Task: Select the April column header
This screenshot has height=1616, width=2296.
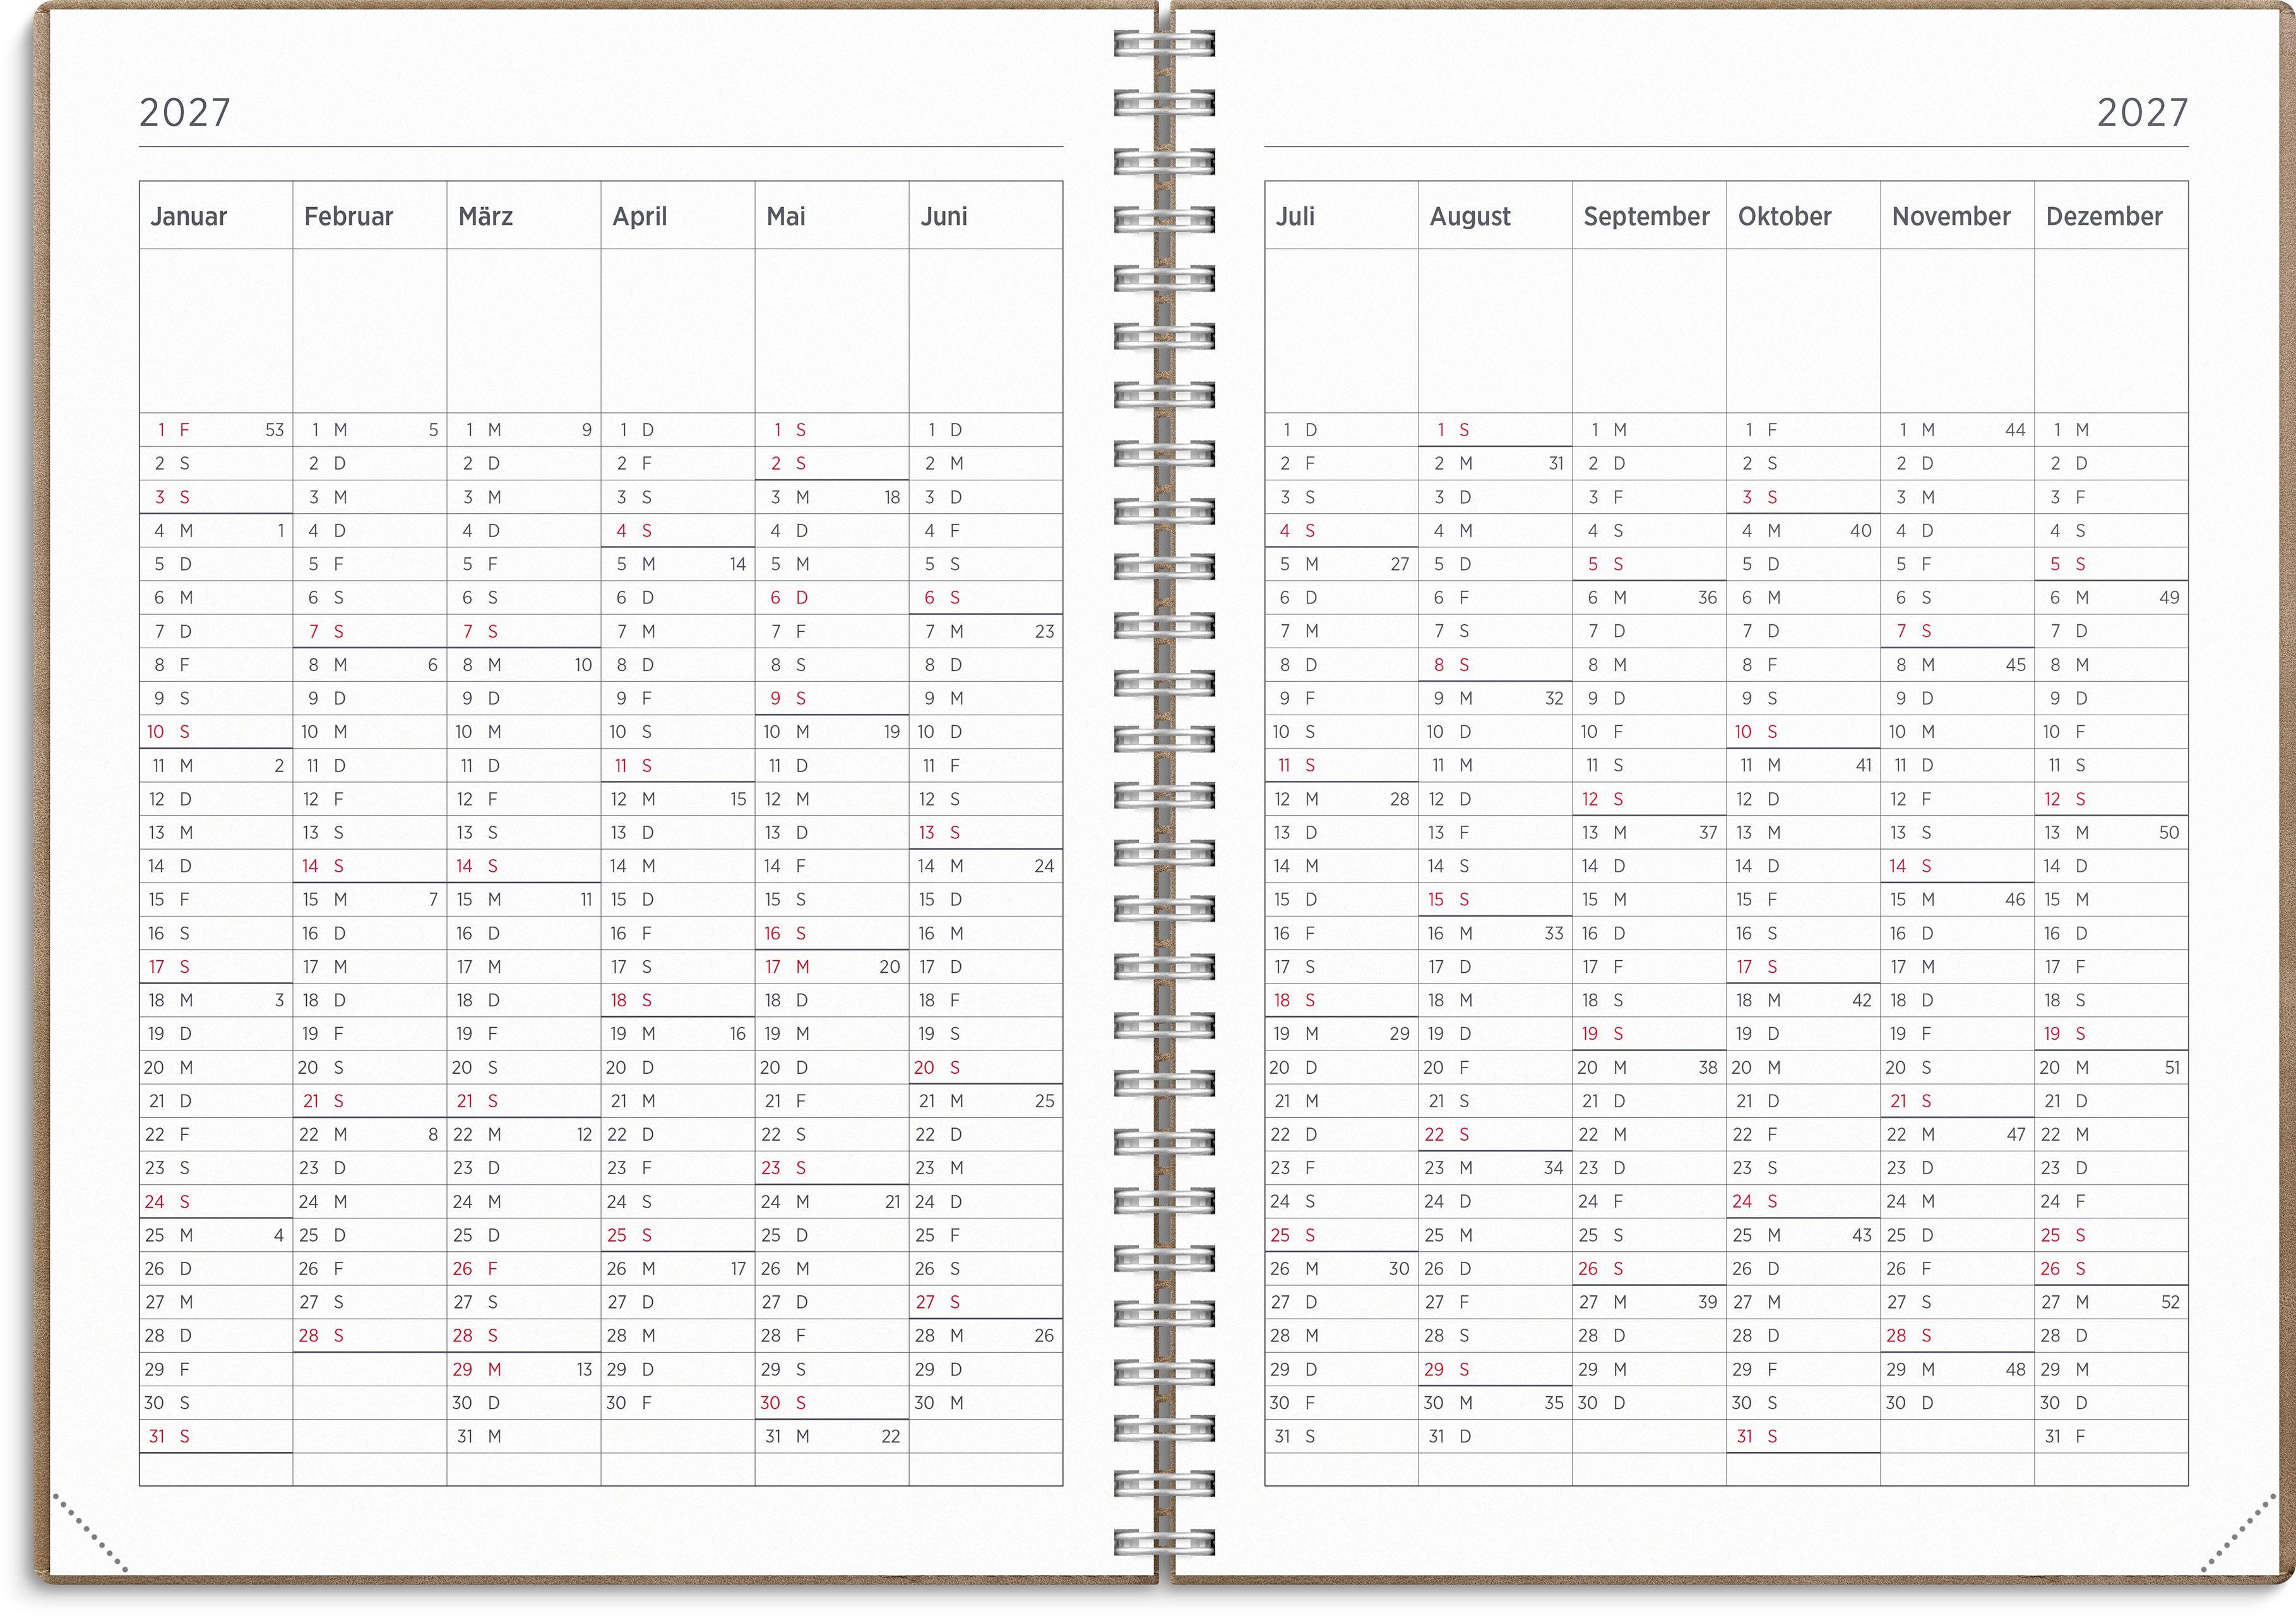Action: pos(640,216)
